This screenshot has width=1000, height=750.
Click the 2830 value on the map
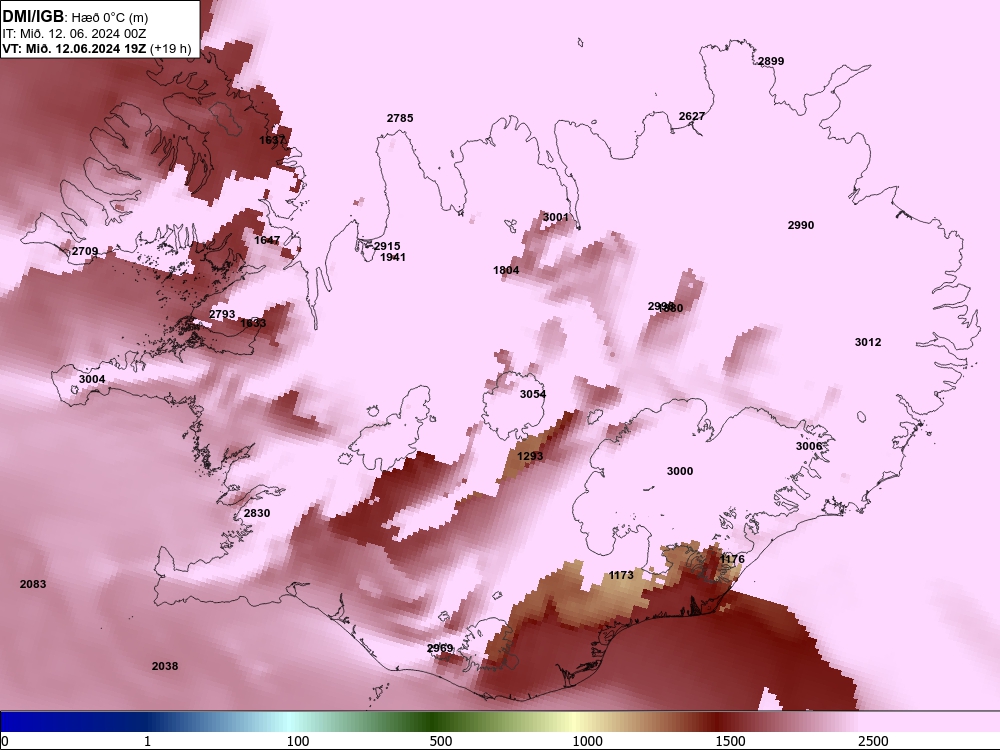point(257,513)
